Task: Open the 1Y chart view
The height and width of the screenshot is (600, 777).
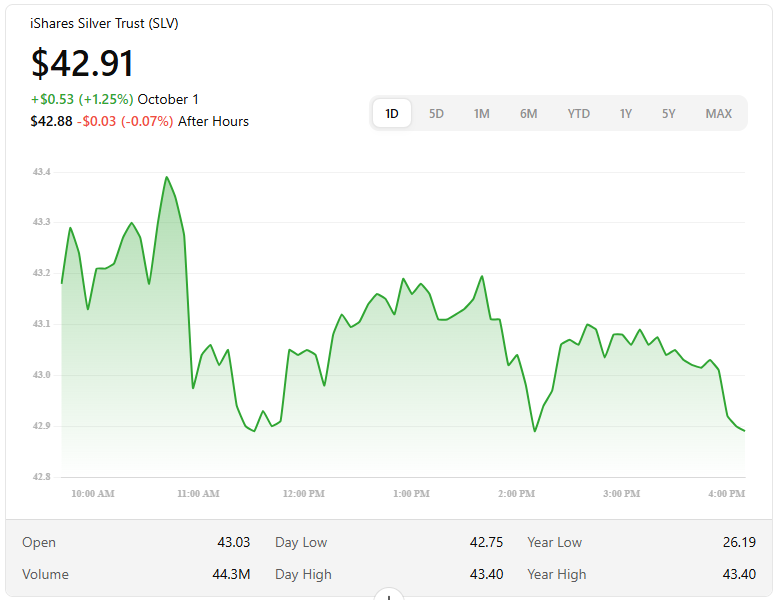Action: [x=625, y=113]
